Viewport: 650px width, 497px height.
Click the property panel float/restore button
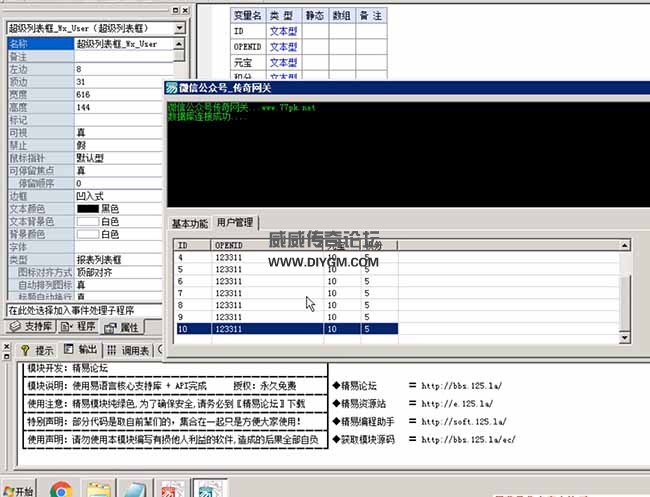coord(175,10)
